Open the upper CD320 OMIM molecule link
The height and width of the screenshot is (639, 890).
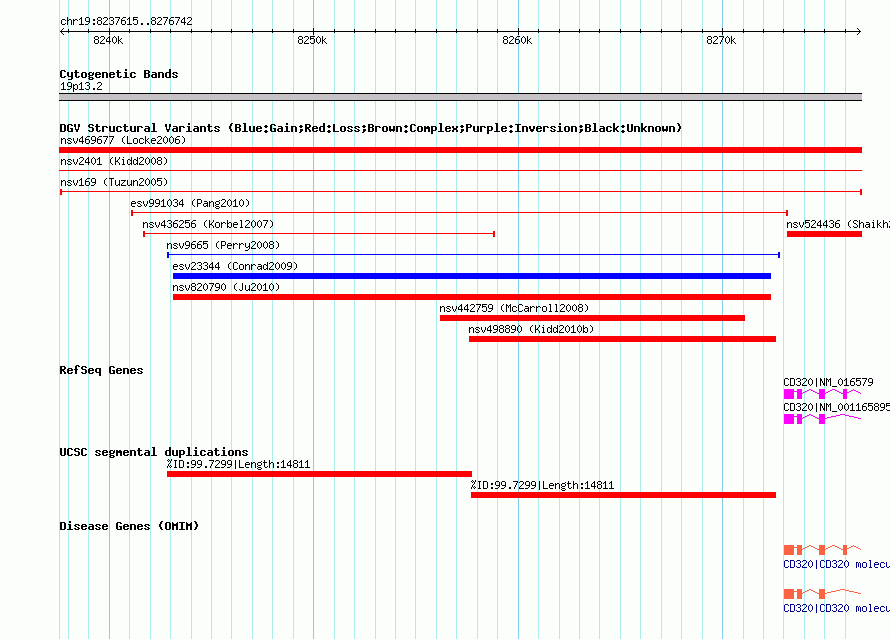(836, 564)
